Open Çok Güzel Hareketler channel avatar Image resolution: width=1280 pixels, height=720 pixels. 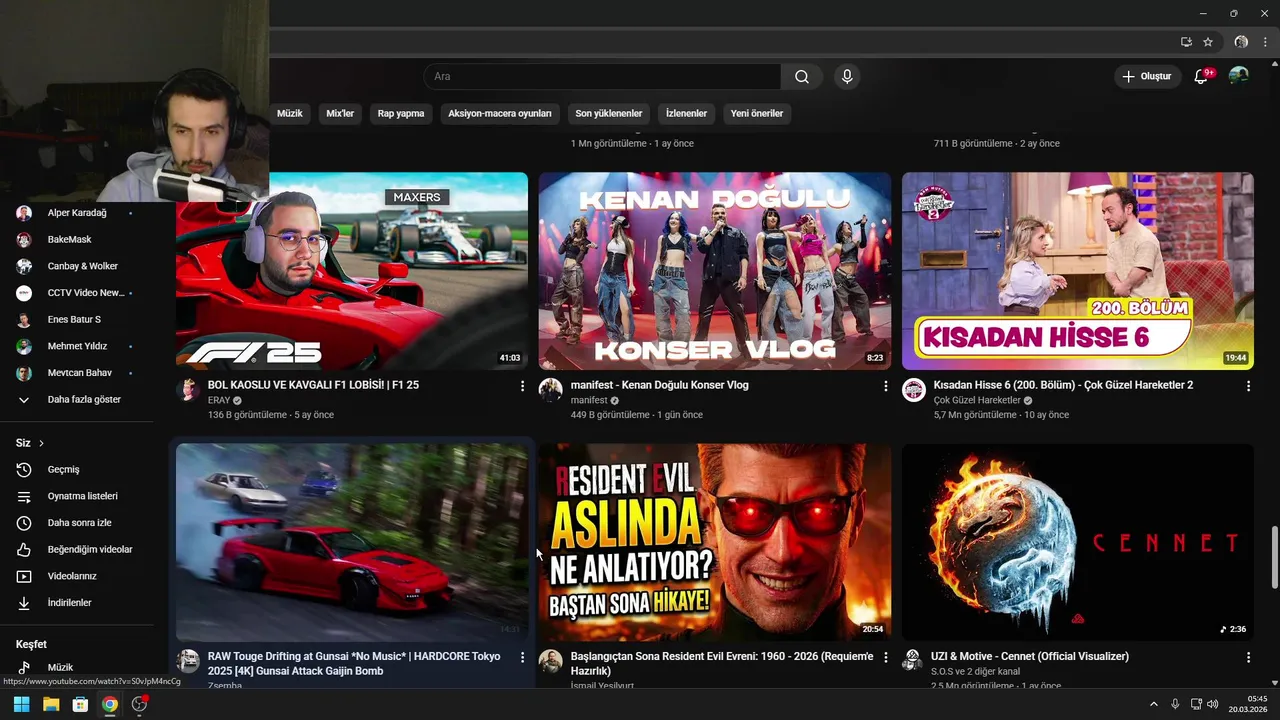[914, 390]
